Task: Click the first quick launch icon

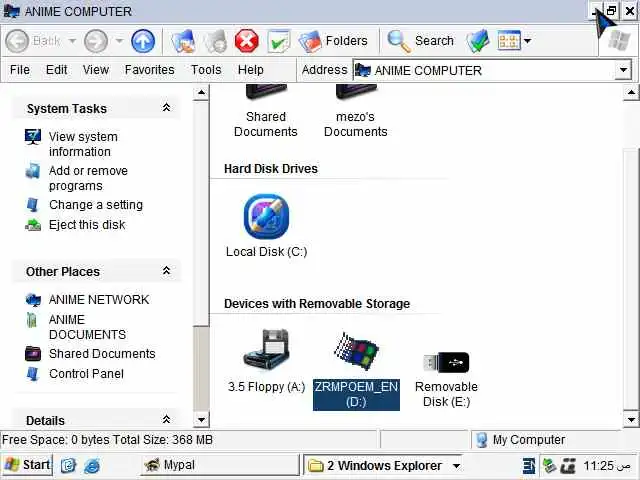Action: click(x=68, y=465)
